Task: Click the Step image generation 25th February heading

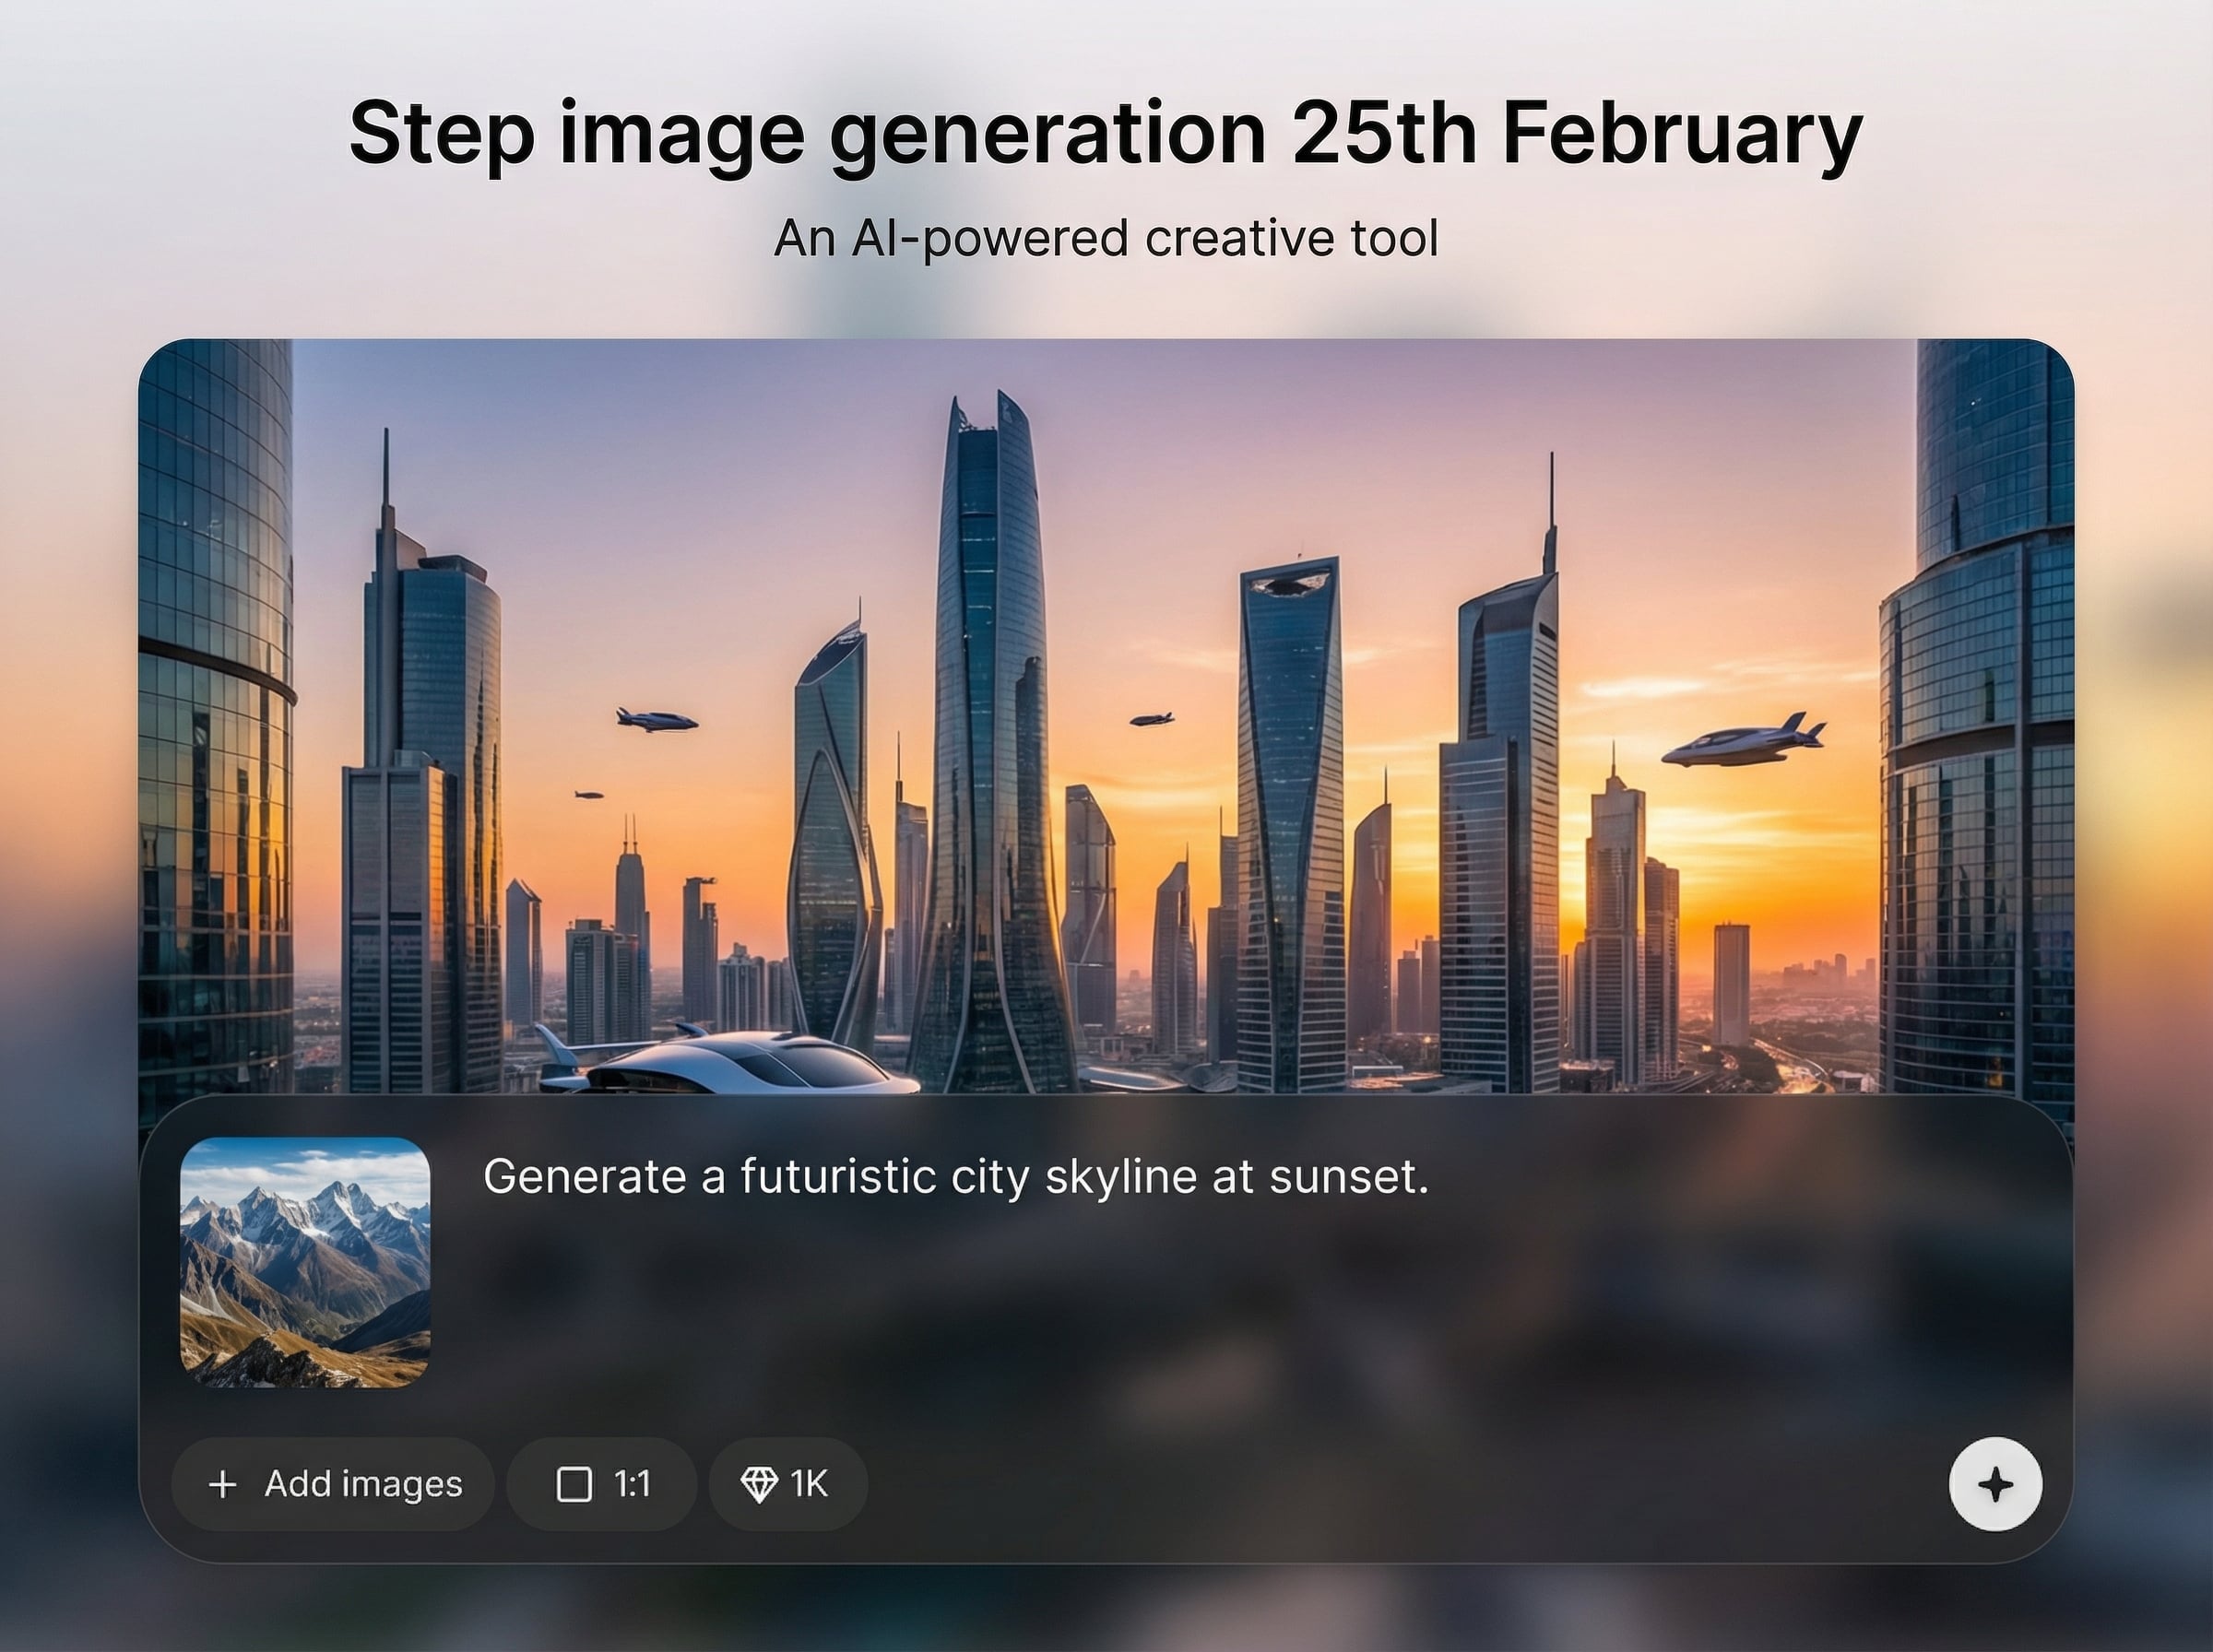Action: [x=1106, y=134]
